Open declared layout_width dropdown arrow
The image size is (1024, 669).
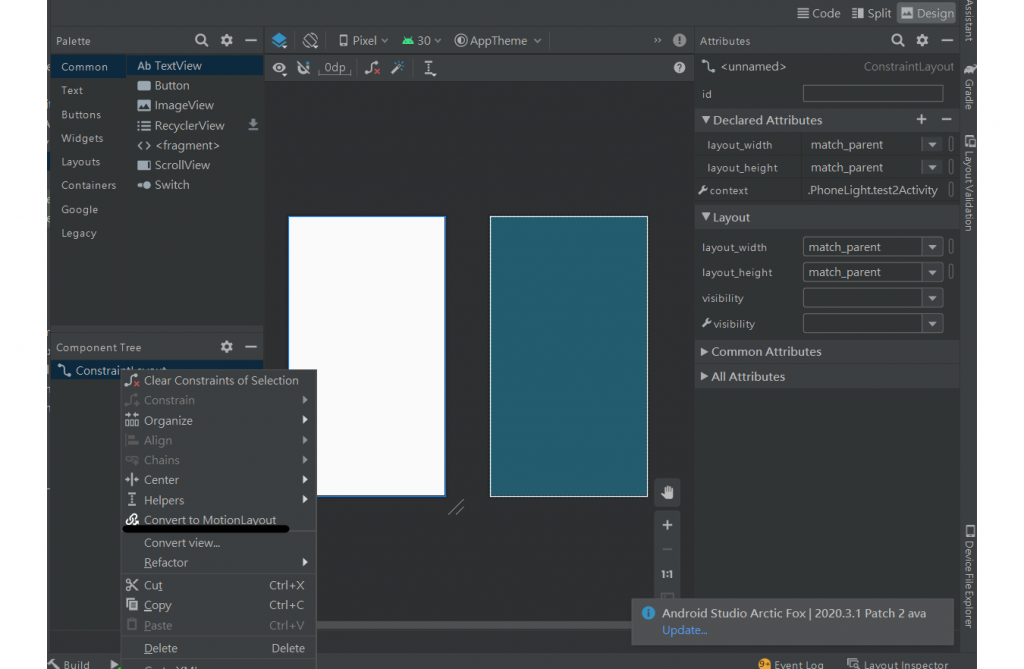click(932, 144)
